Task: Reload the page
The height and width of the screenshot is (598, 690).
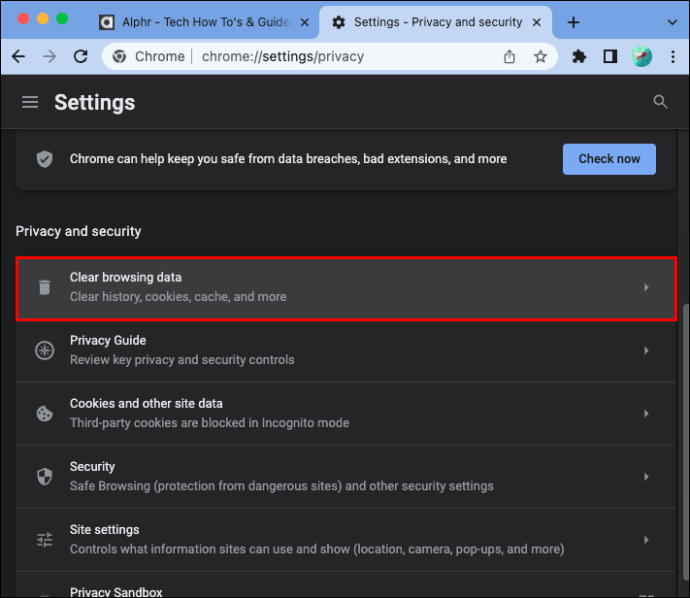Action: (81, 56)
